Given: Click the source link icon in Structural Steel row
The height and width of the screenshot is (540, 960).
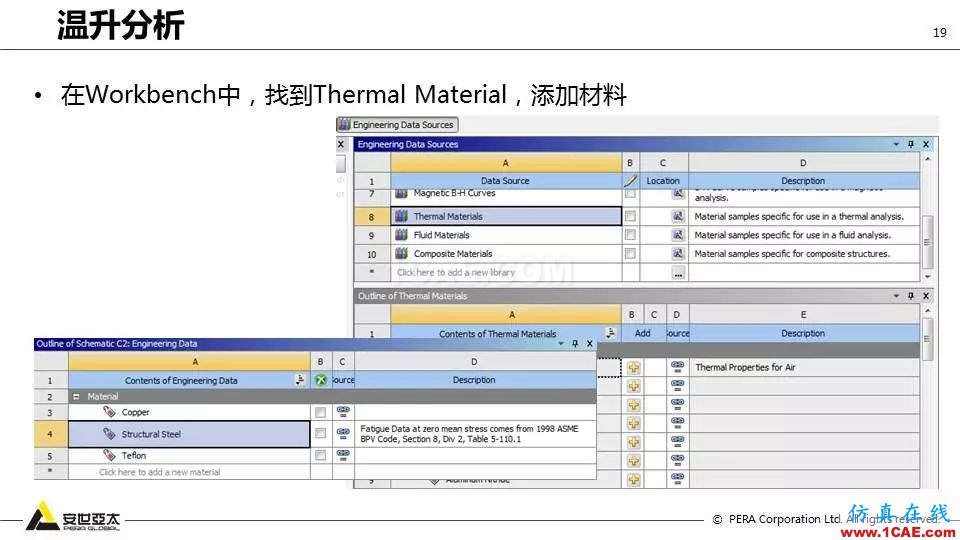Looking at the screenshot, I should click(343, 433).
